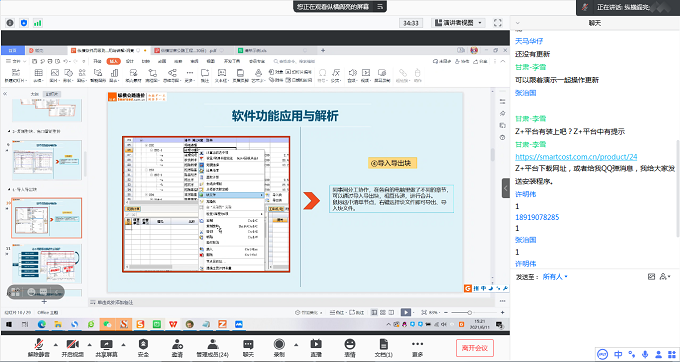Image resolution: width=680 pixels, height=362 pixels.
Task: Open the Security shield icon
Action: (x=143, y=348)
